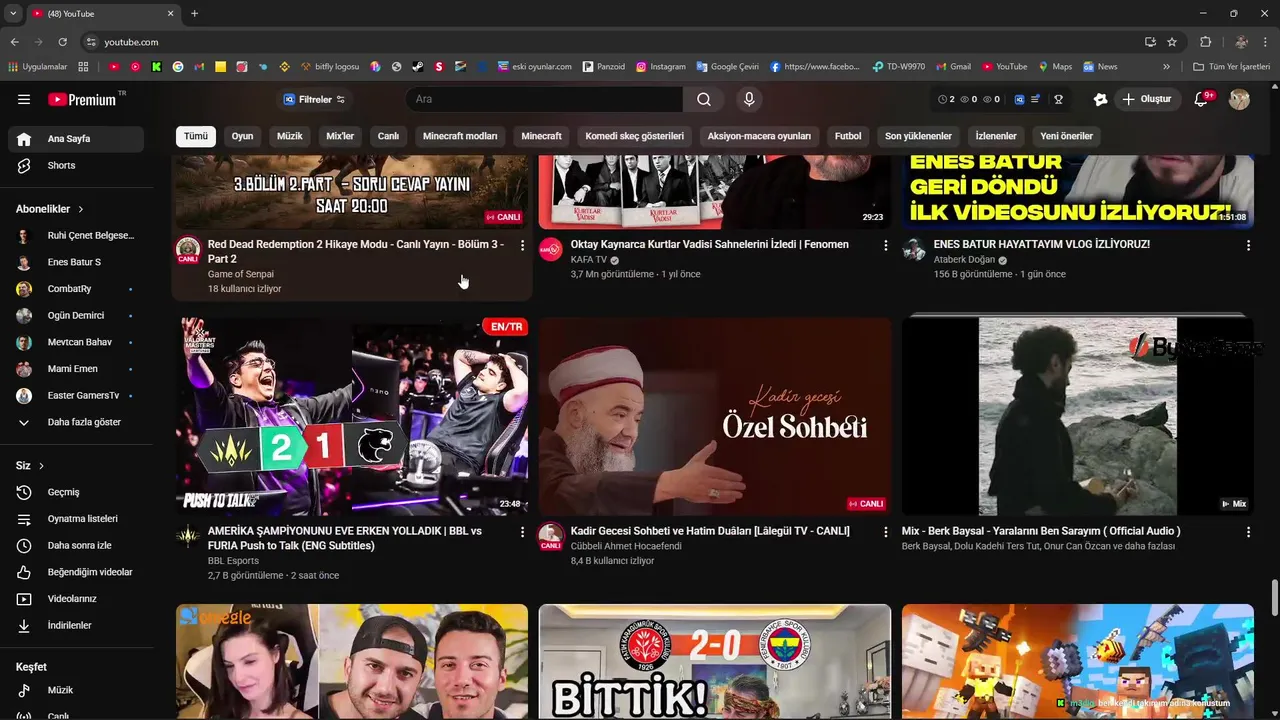The width and height of the screenshot is (1280, 720).
Task: Expand the Abonelikler section
Action: coord(50,209)
